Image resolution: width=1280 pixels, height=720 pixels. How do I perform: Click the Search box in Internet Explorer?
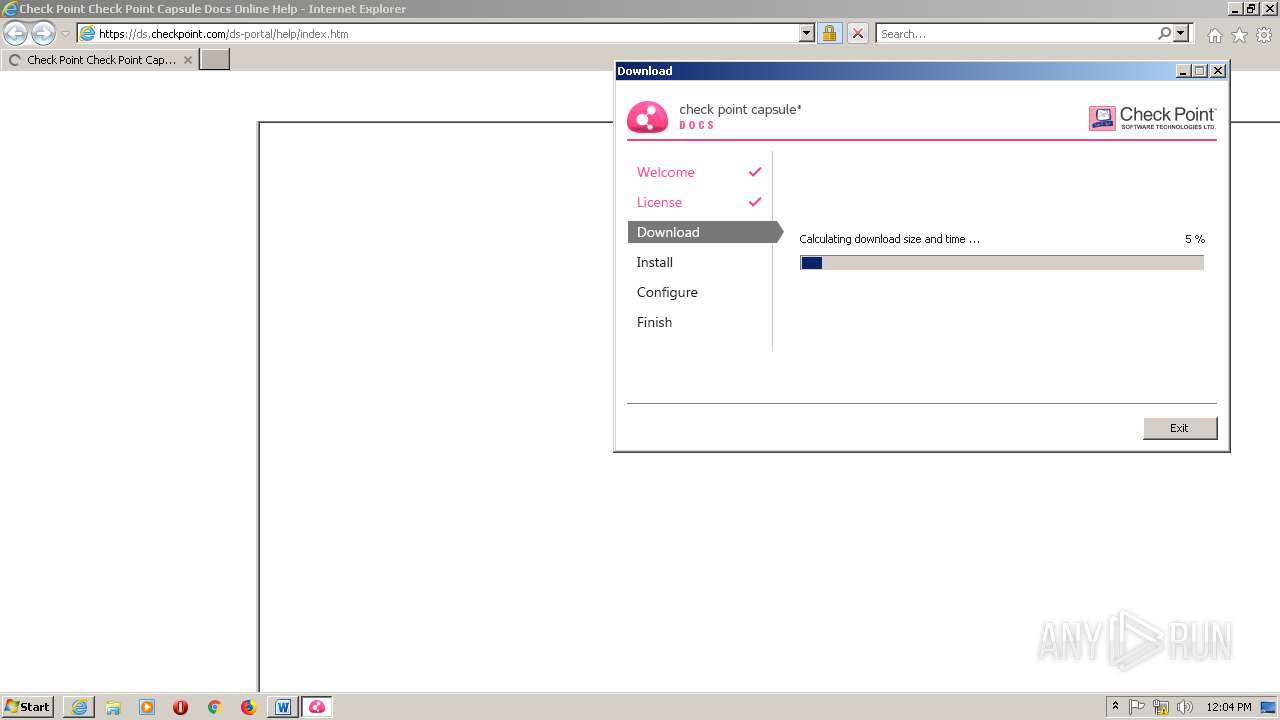tap(1016, 33)
